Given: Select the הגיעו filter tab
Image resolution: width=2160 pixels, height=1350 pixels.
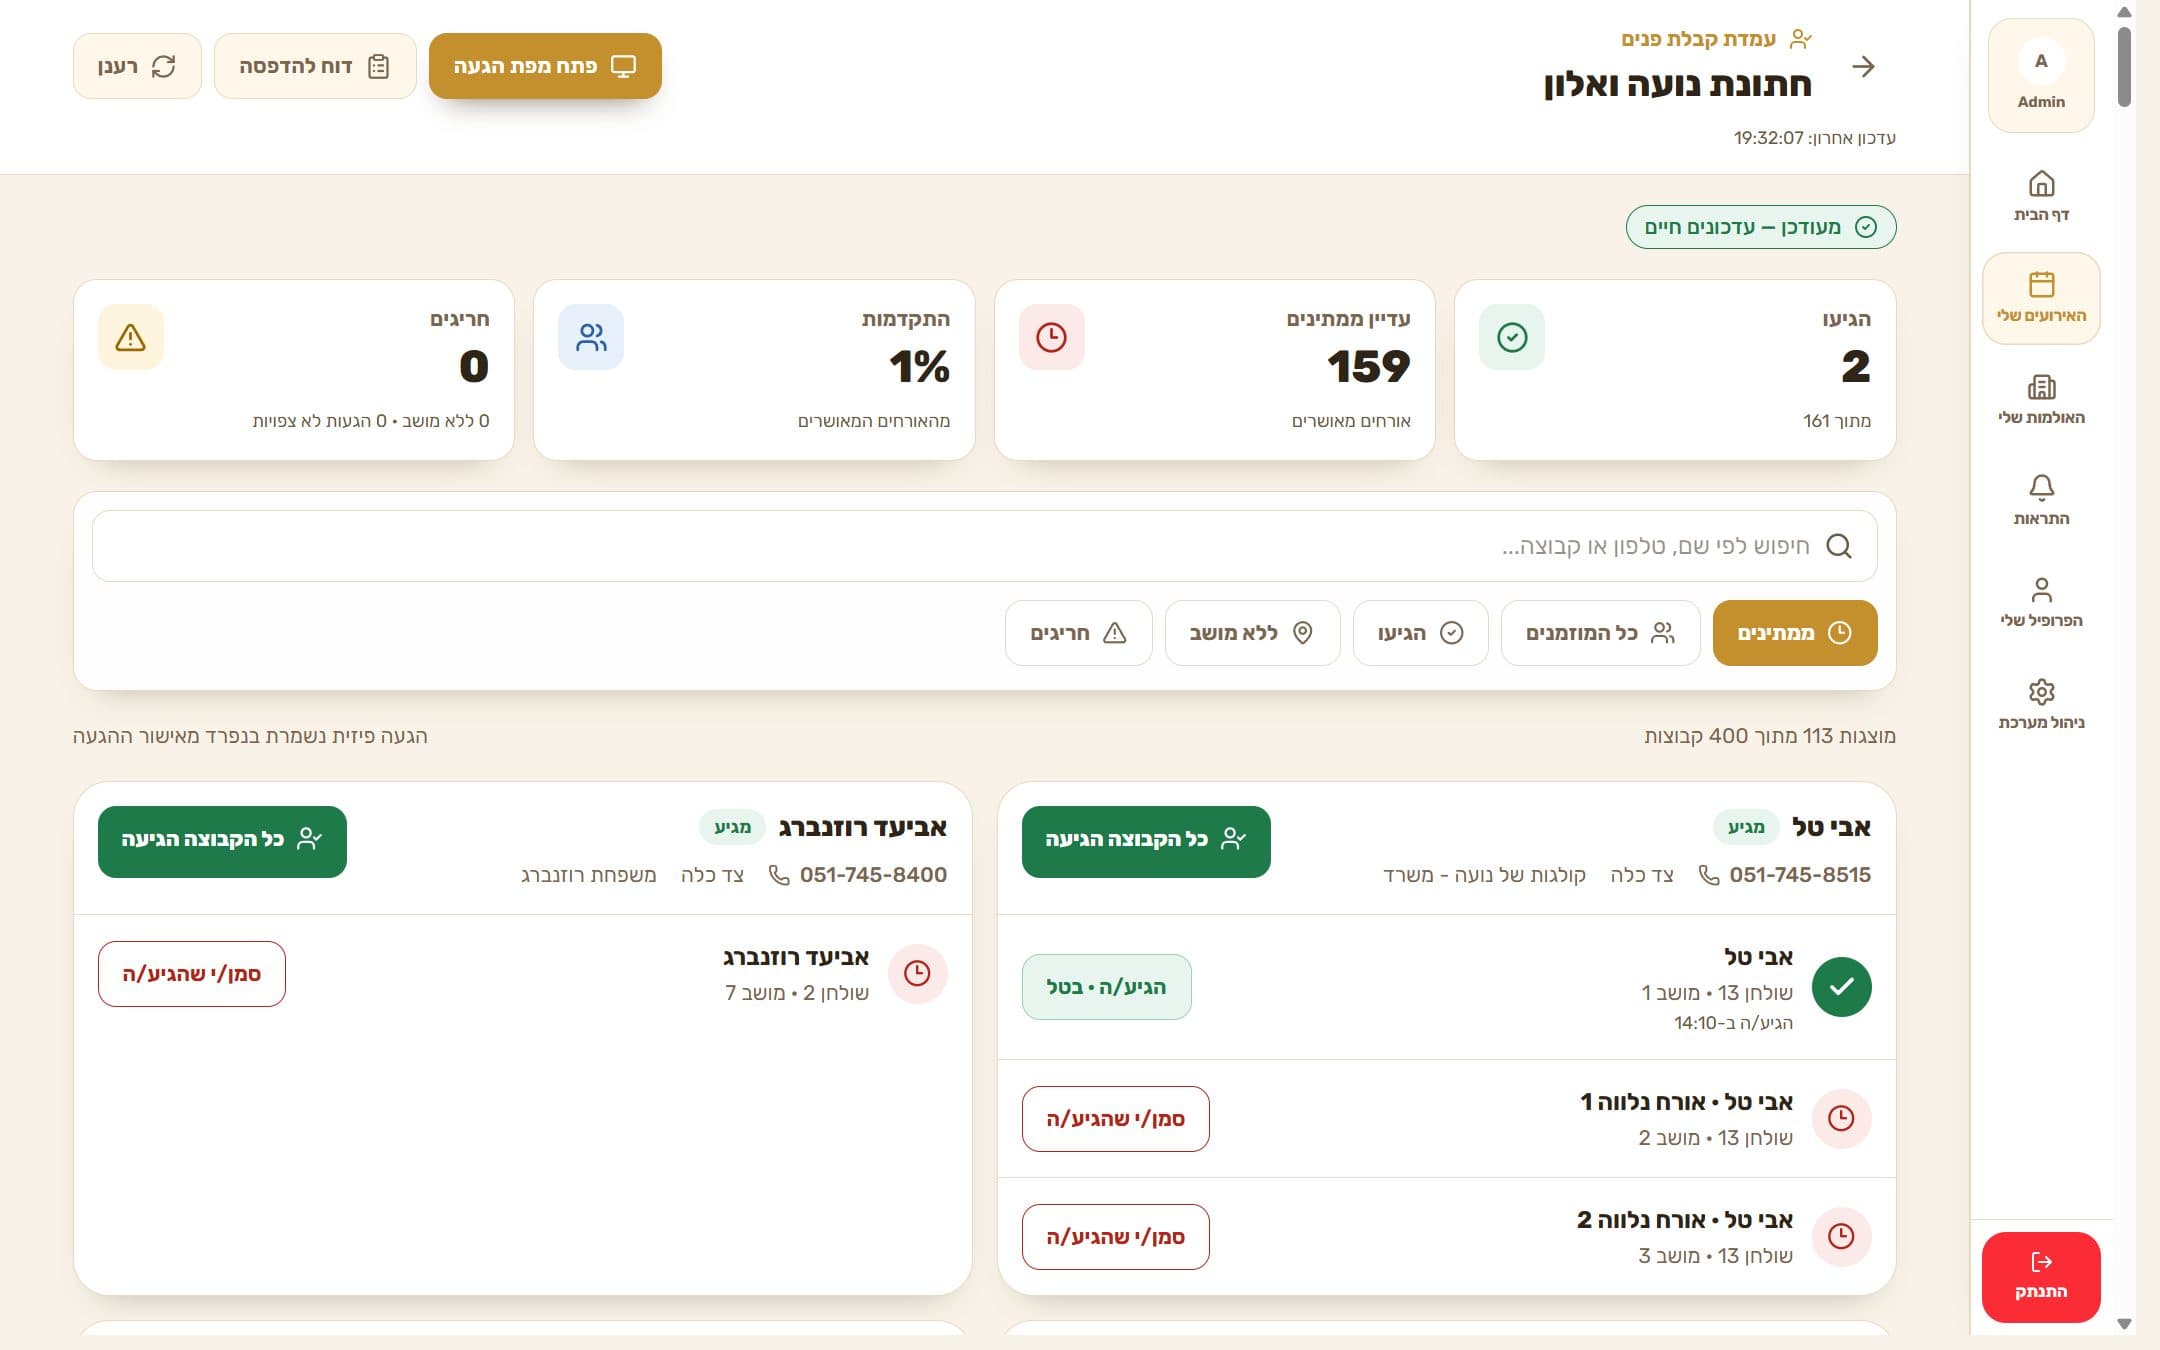Looking at the screenshot, I should pos(1420,633).
